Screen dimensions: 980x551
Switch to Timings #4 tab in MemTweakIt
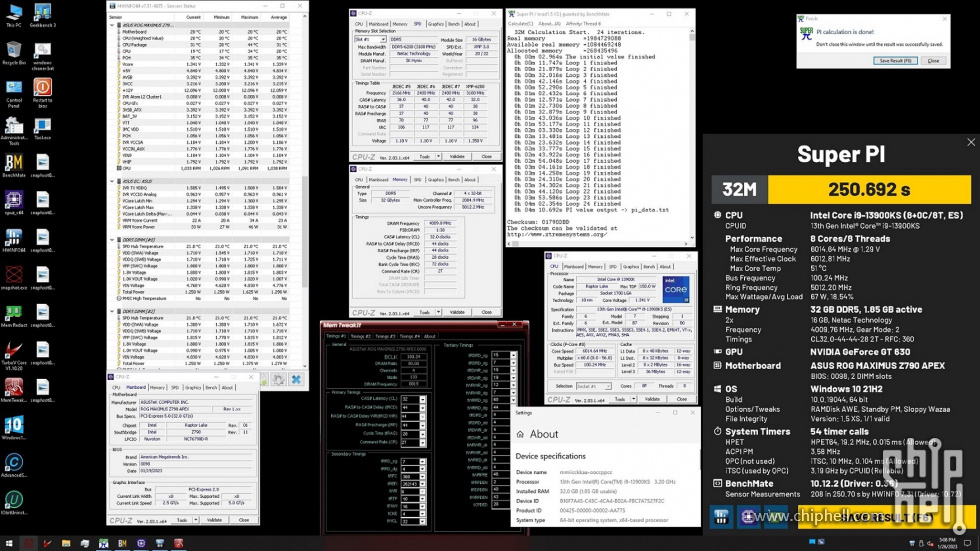click(409, 336)
